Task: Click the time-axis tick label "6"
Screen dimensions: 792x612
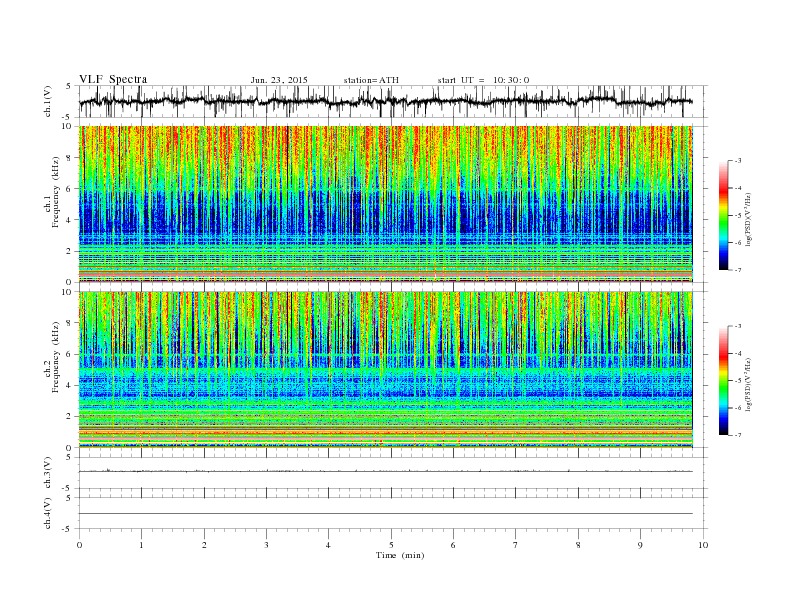Action: (453, 545)
